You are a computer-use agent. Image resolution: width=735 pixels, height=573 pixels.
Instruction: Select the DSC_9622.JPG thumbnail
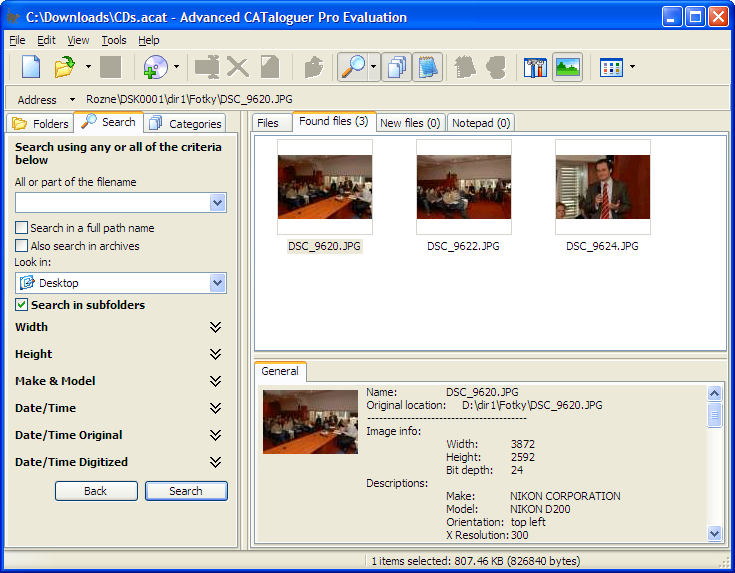(x=464, y=187)
